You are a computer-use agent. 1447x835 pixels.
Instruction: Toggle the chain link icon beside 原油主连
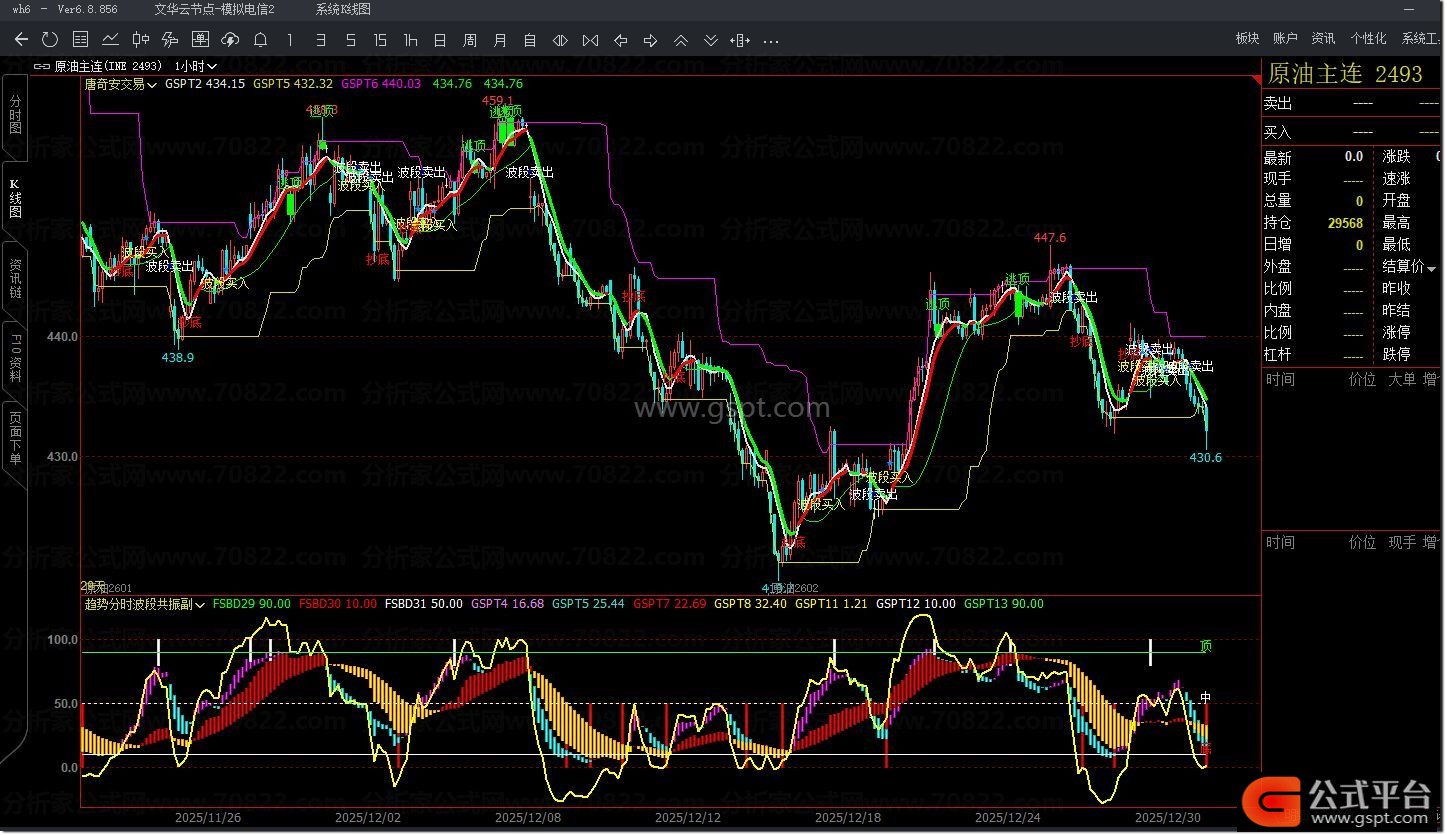(42, 66)
